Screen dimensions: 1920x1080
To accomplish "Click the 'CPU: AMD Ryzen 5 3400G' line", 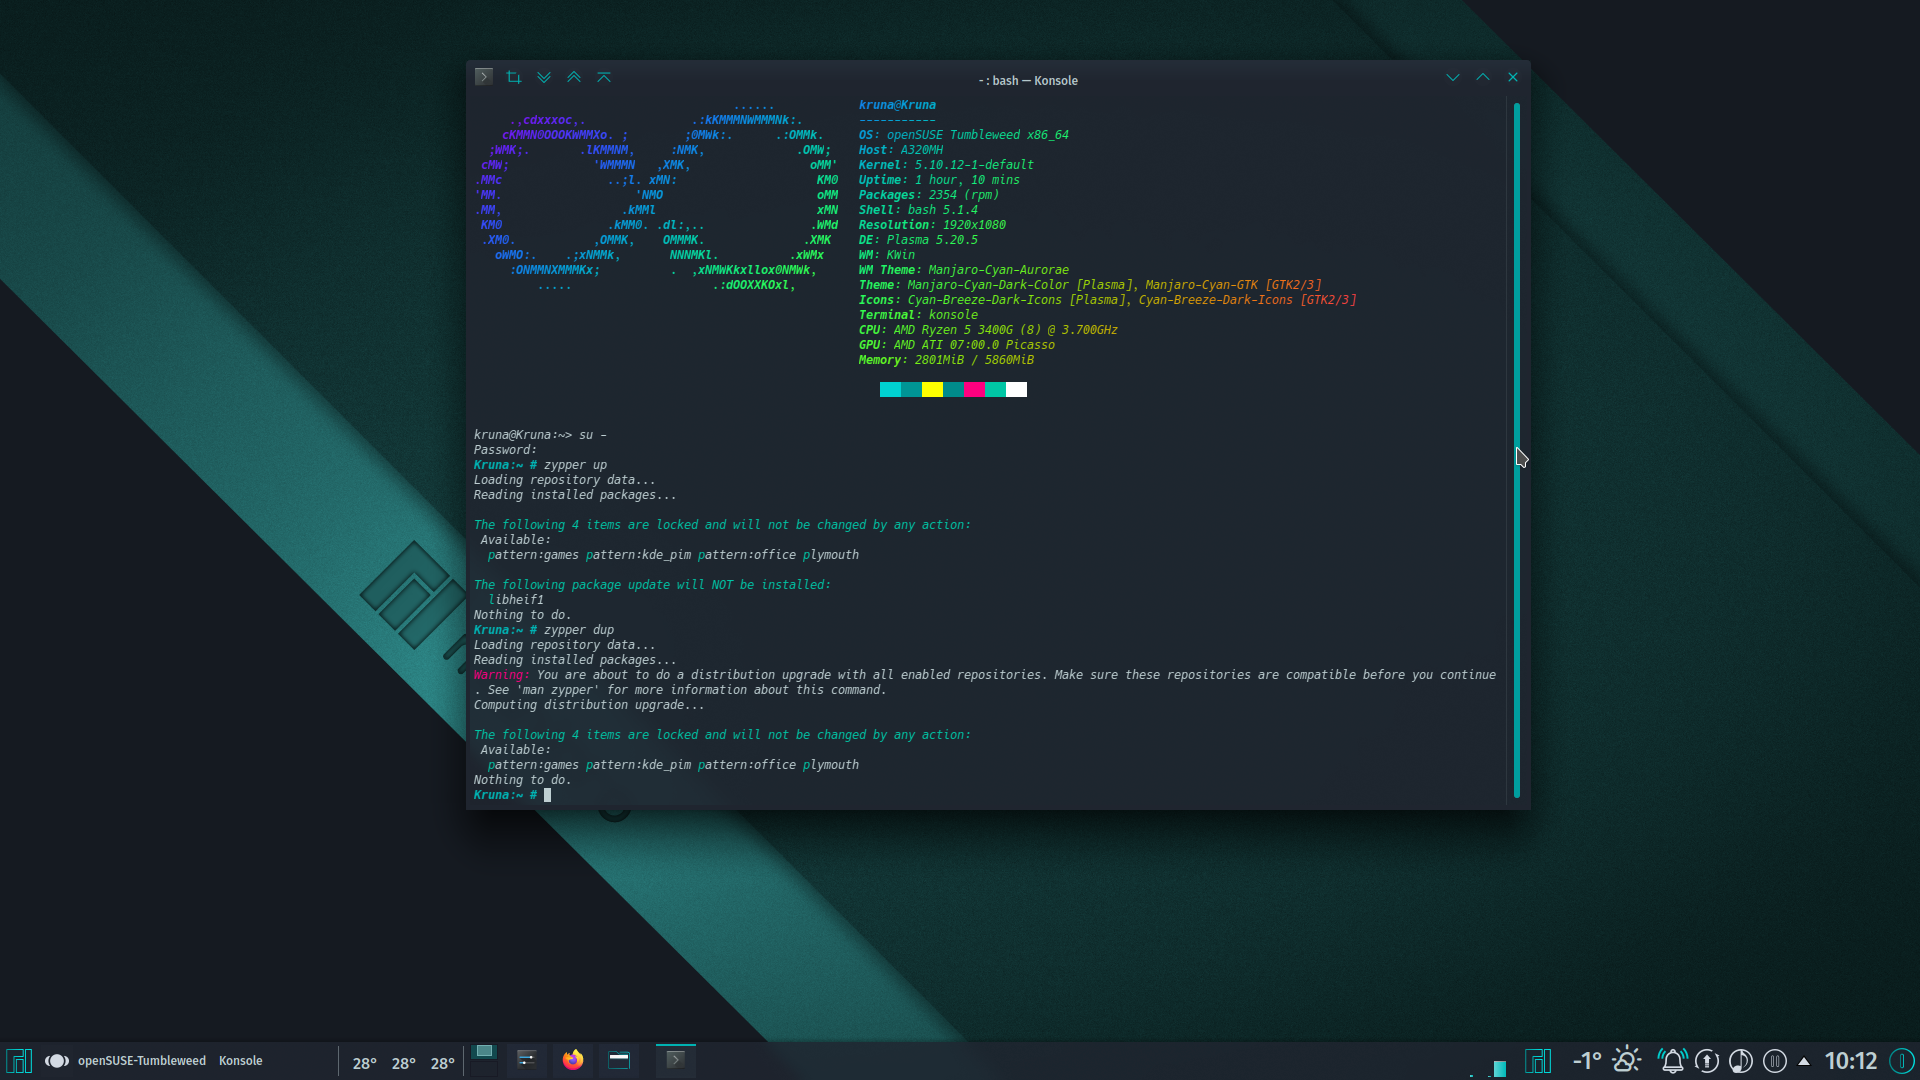I will pos(988,330).
